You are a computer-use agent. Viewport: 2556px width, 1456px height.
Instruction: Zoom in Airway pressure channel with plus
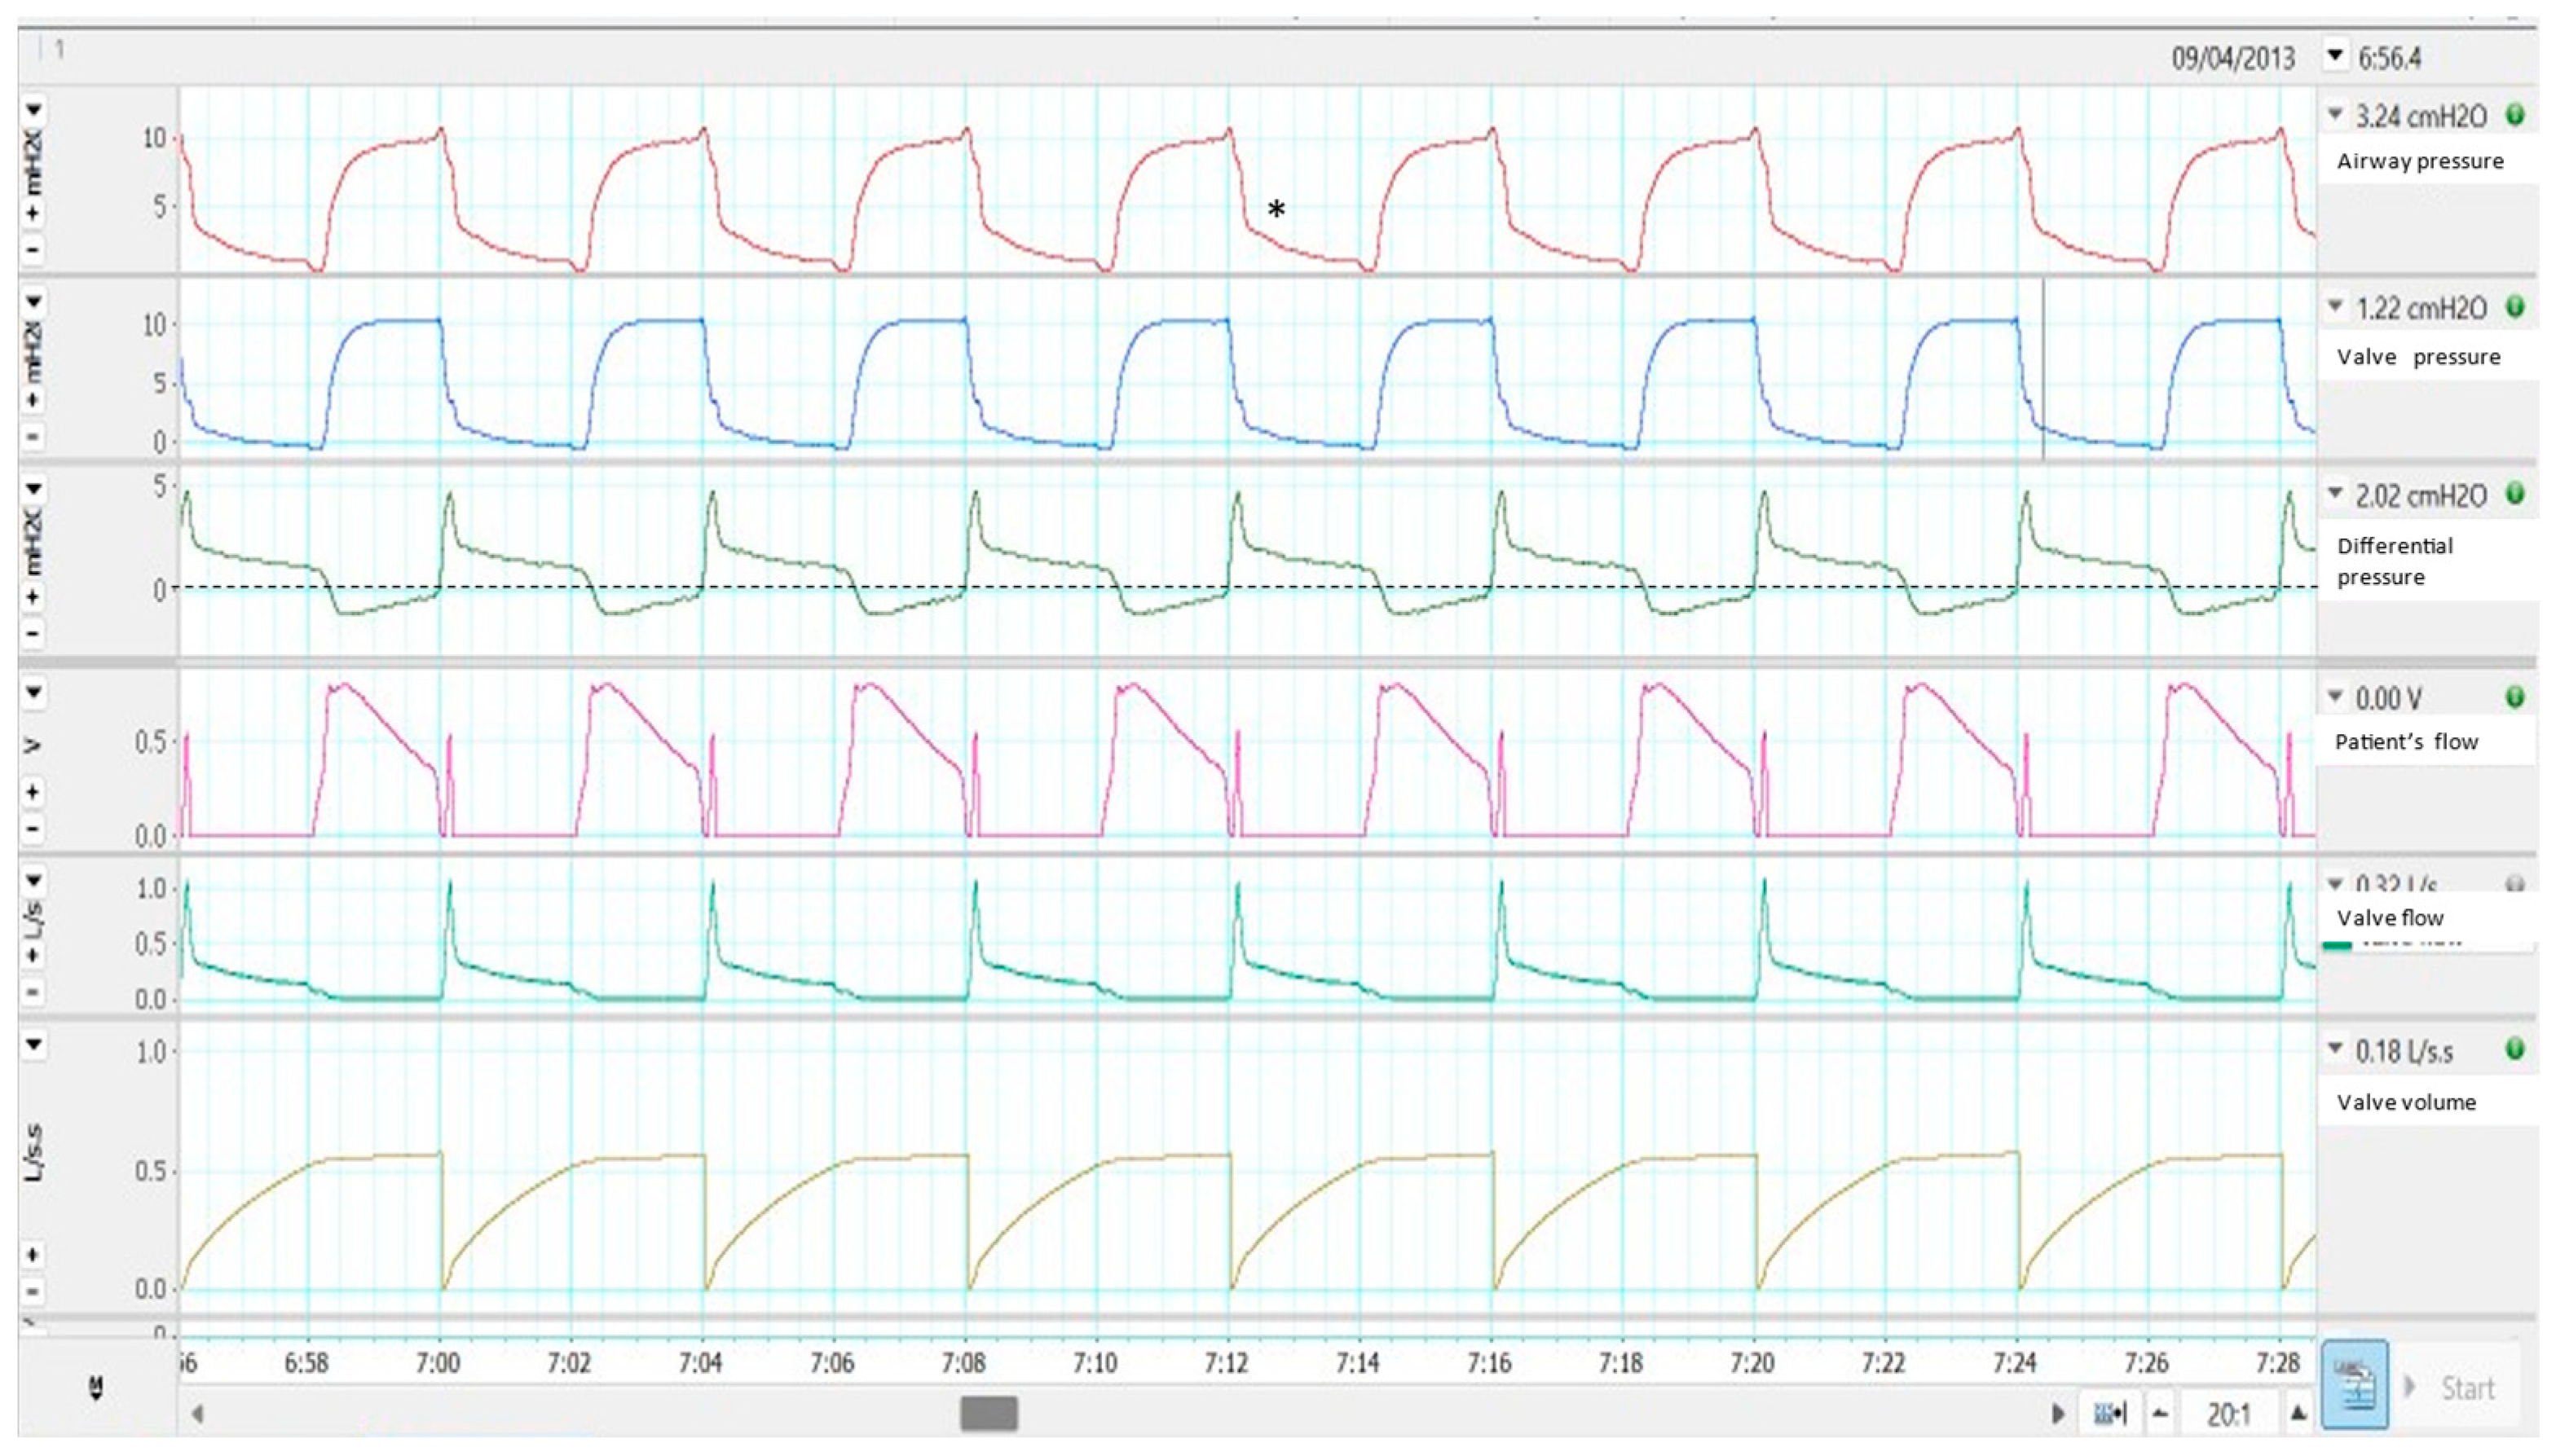(33, 213)
